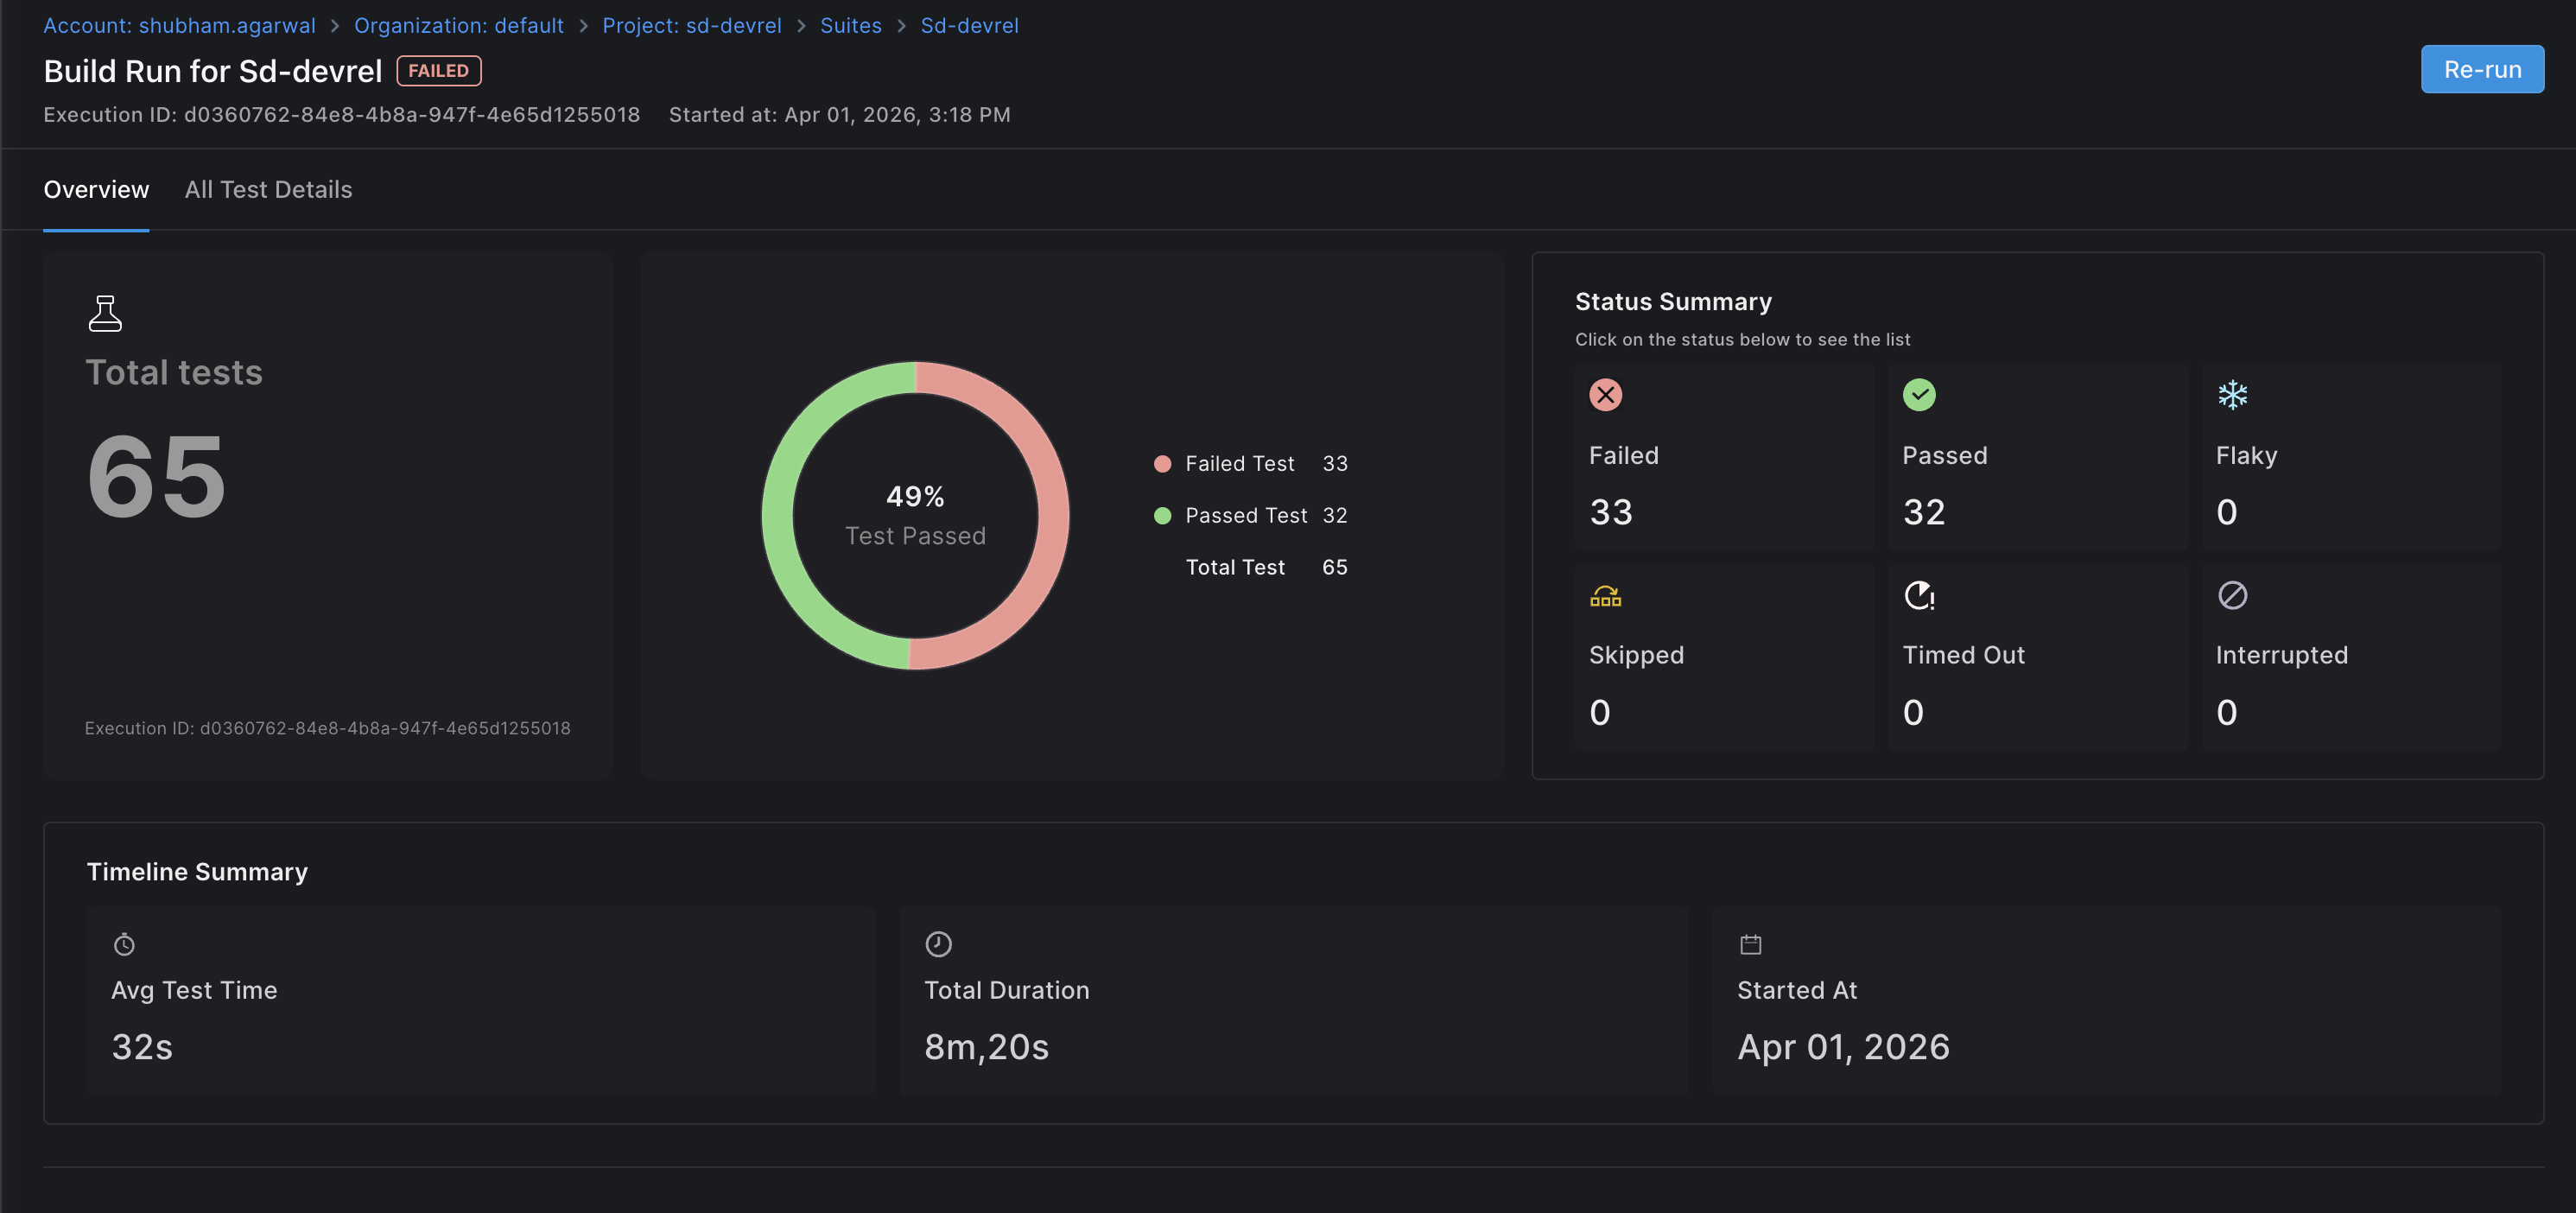Image resolution: width=2576 pixels, height=1213 pixels.
Task: Click the Timed Out clock icon
Action: [1919, 595]
